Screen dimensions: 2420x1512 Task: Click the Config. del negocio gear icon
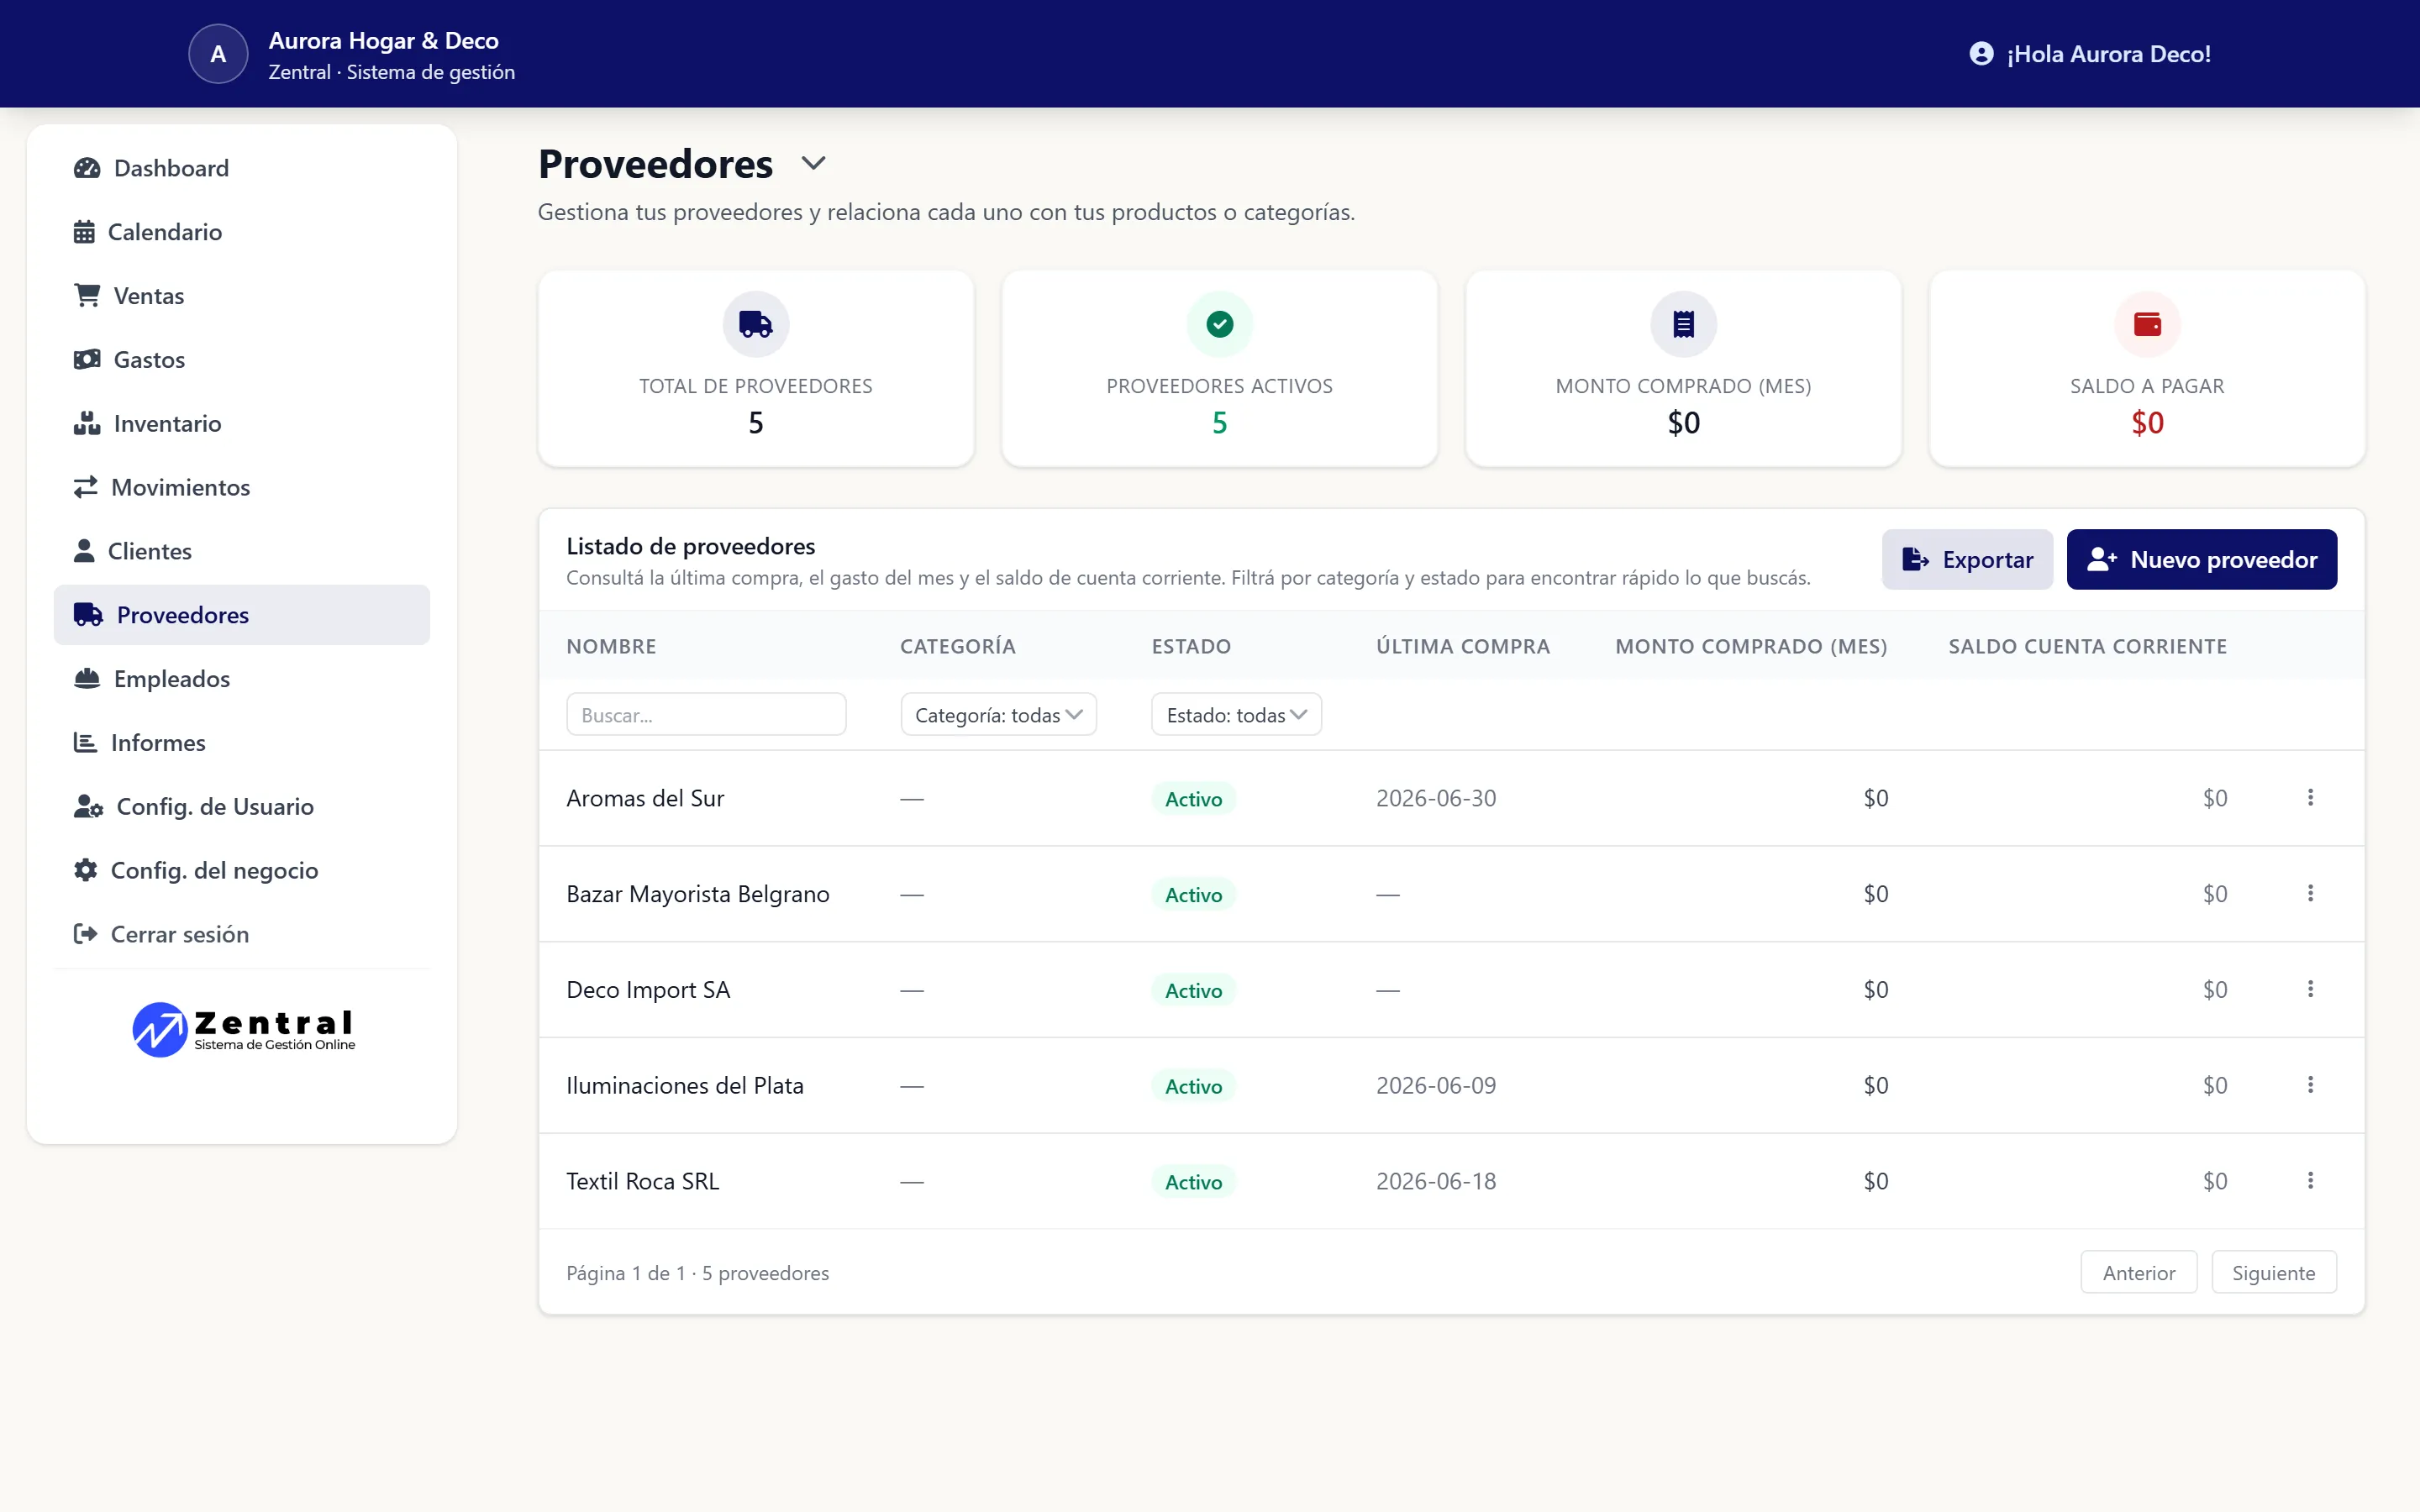(x=86, y=870)
